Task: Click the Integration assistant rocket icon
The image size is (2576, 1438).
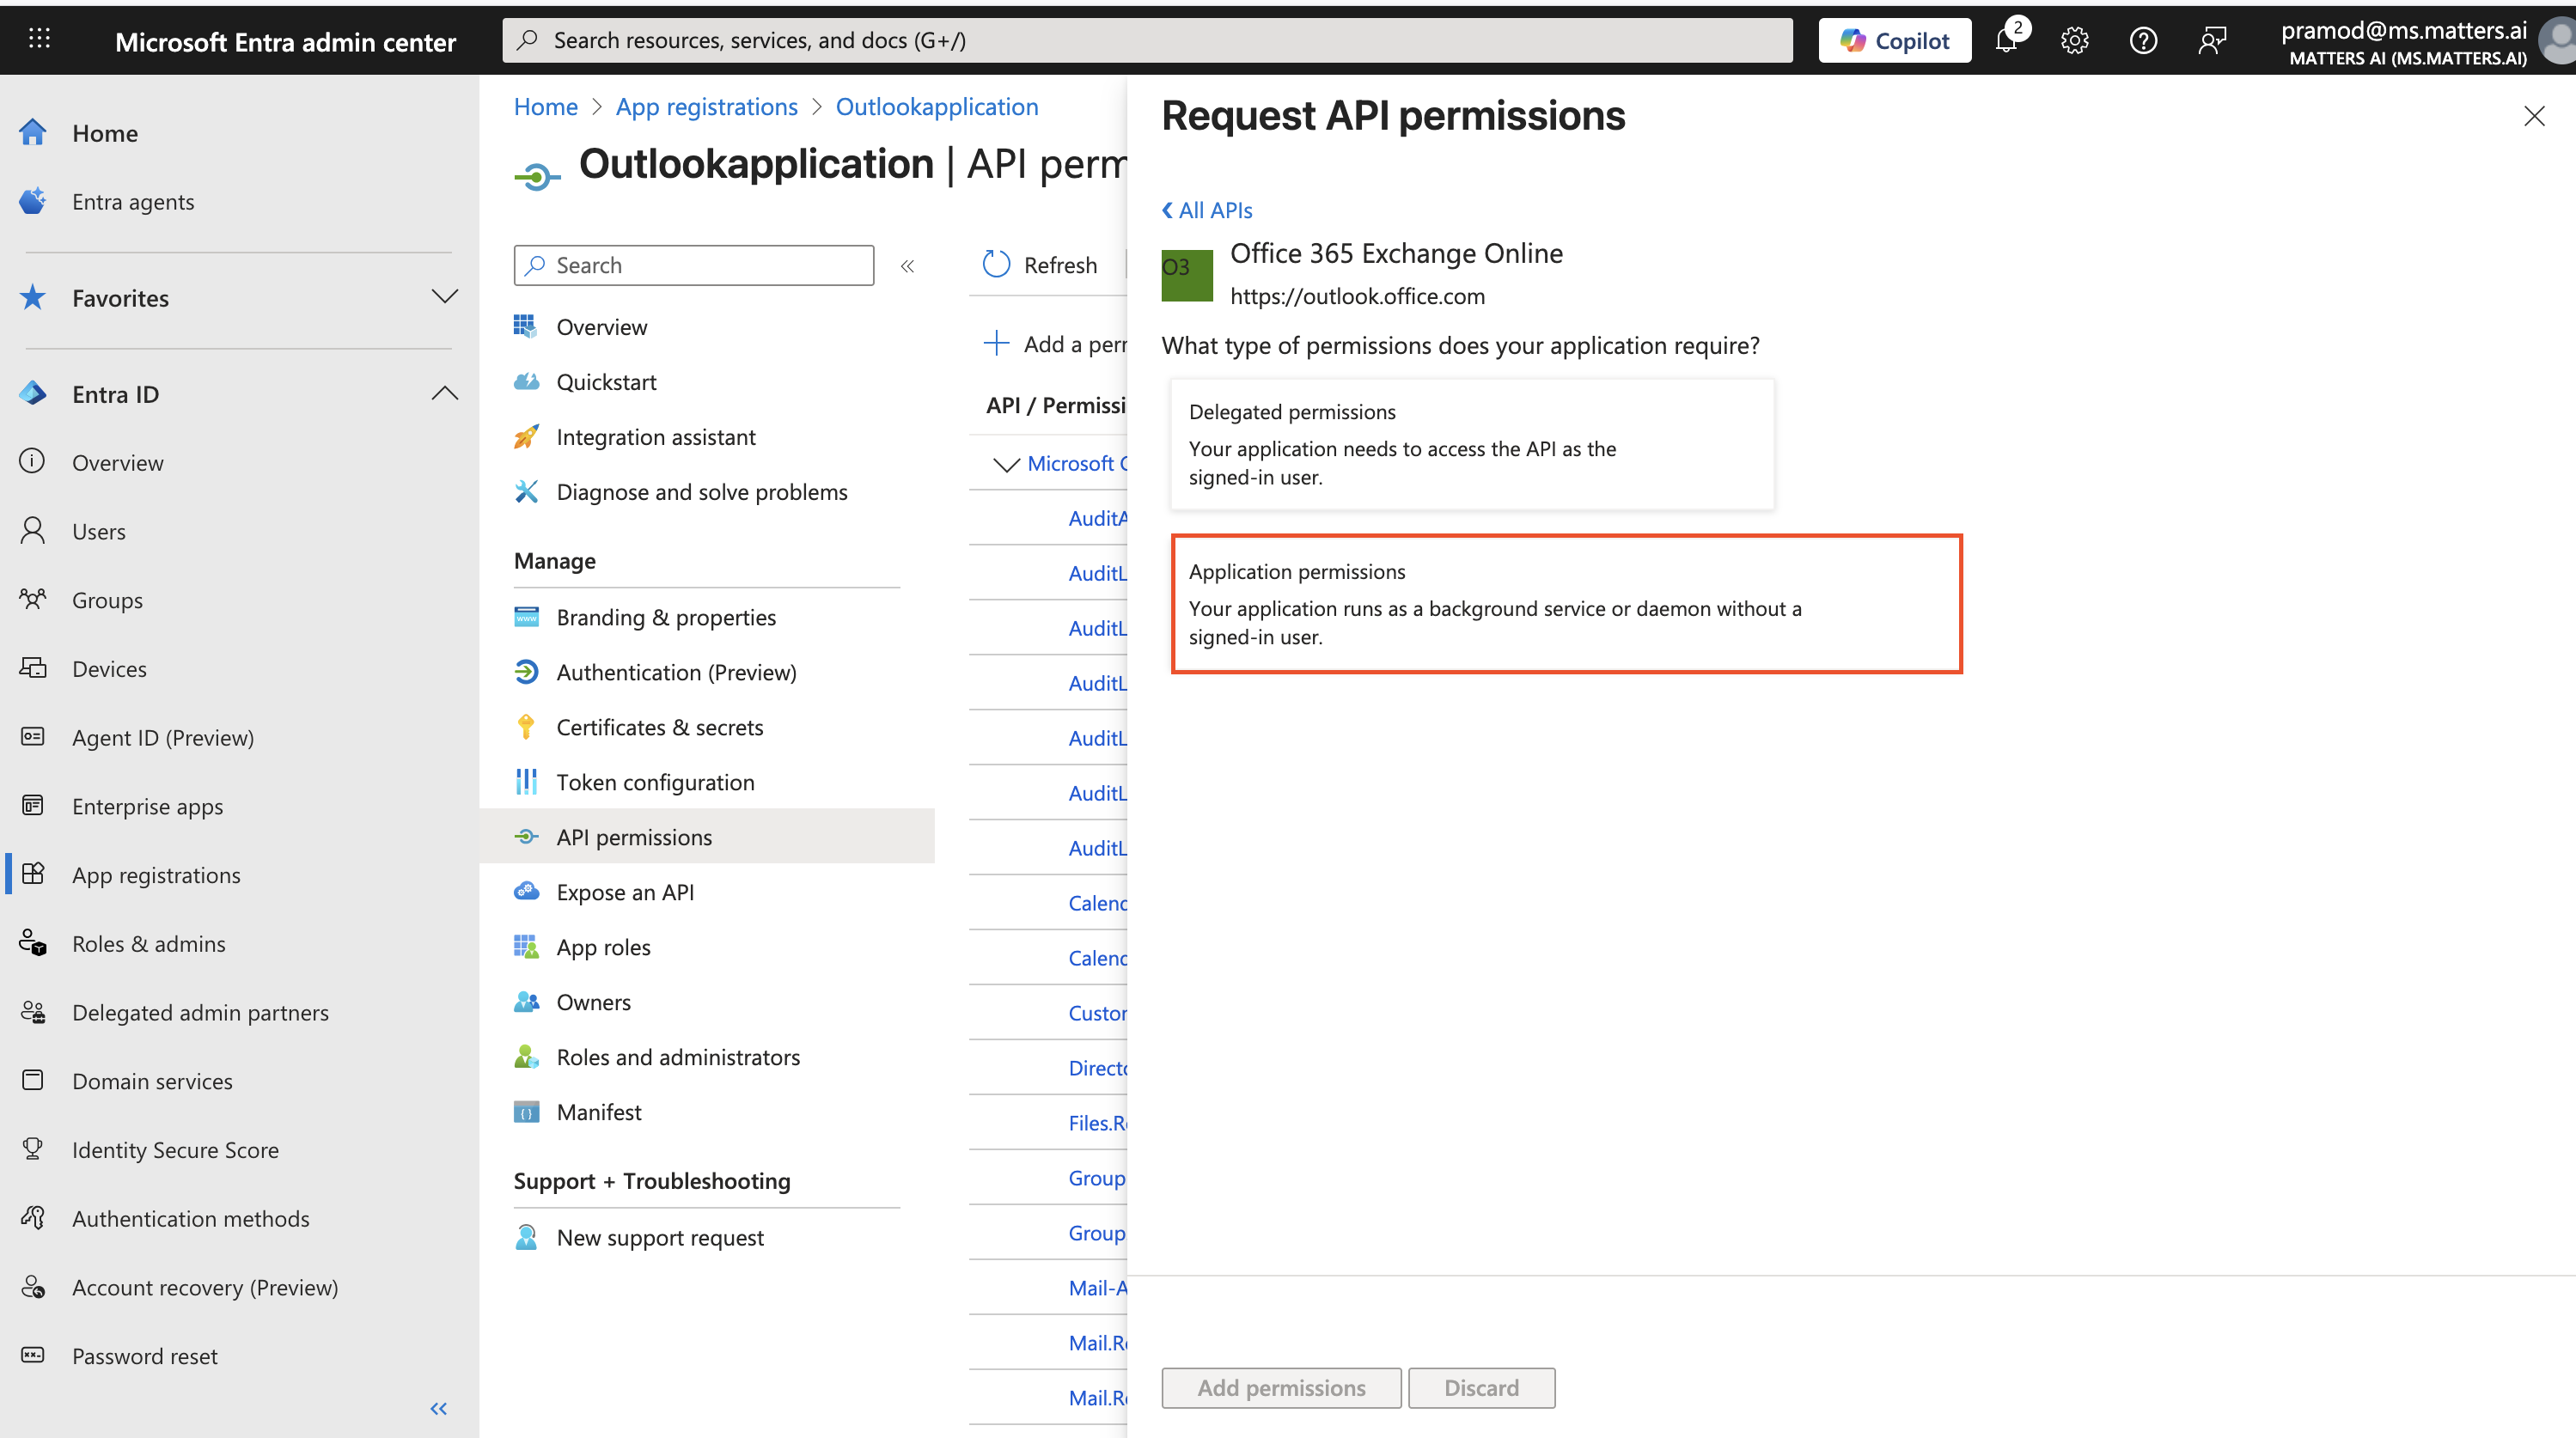Action: (x=526, y=437)
